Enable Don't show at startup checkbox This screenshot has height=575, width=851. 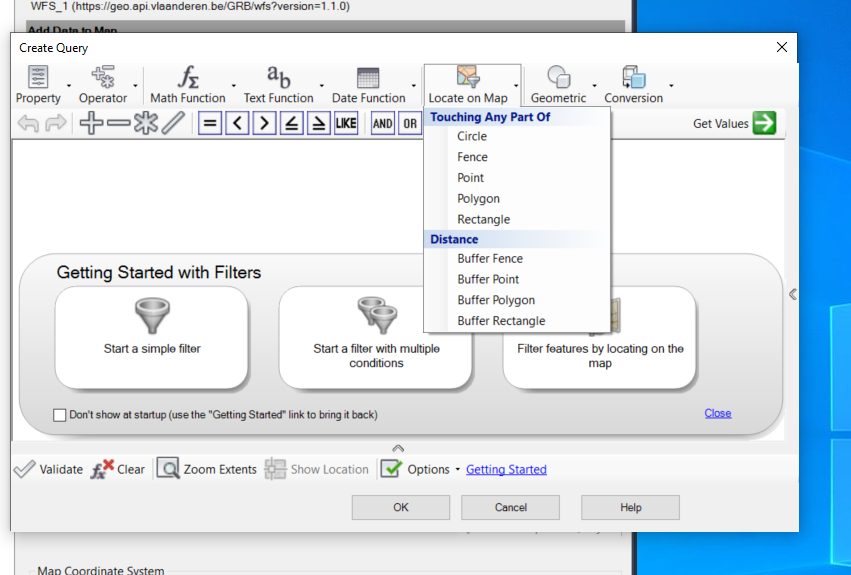pos(60,415)
